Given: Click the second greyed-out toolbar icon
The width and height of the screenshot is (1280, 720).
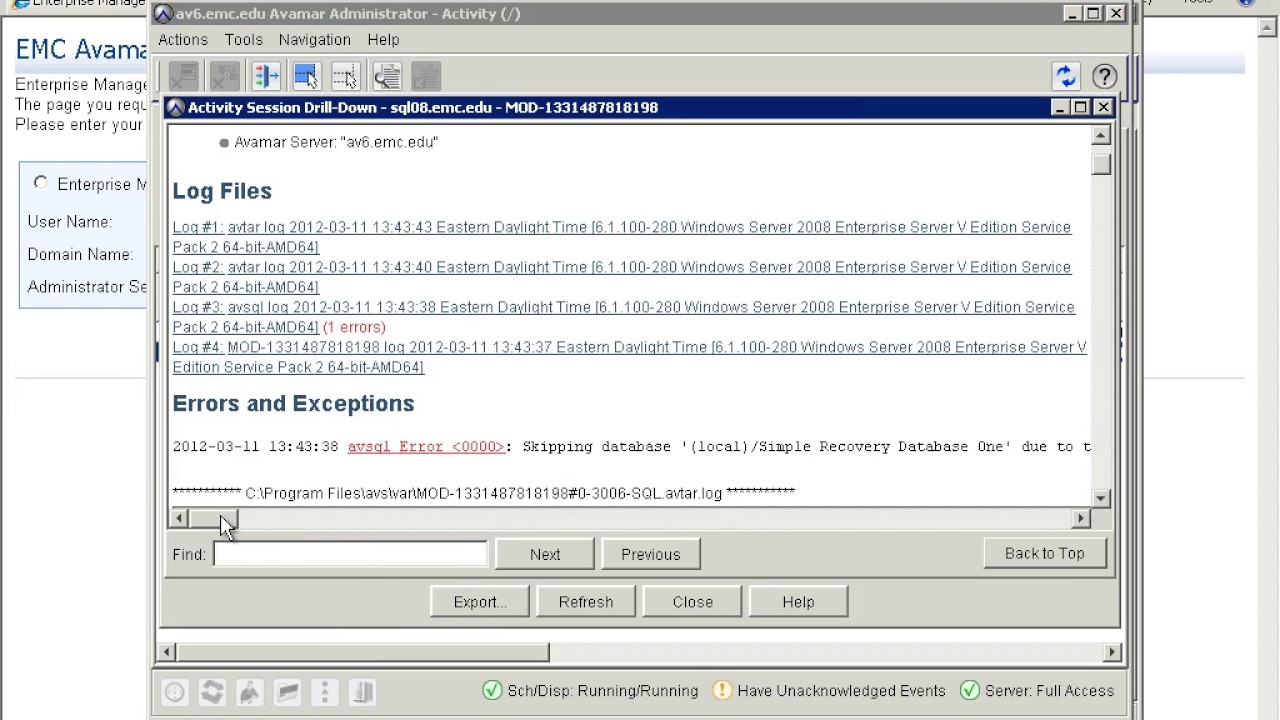Looking at the screenshot, I should [224, 76].
